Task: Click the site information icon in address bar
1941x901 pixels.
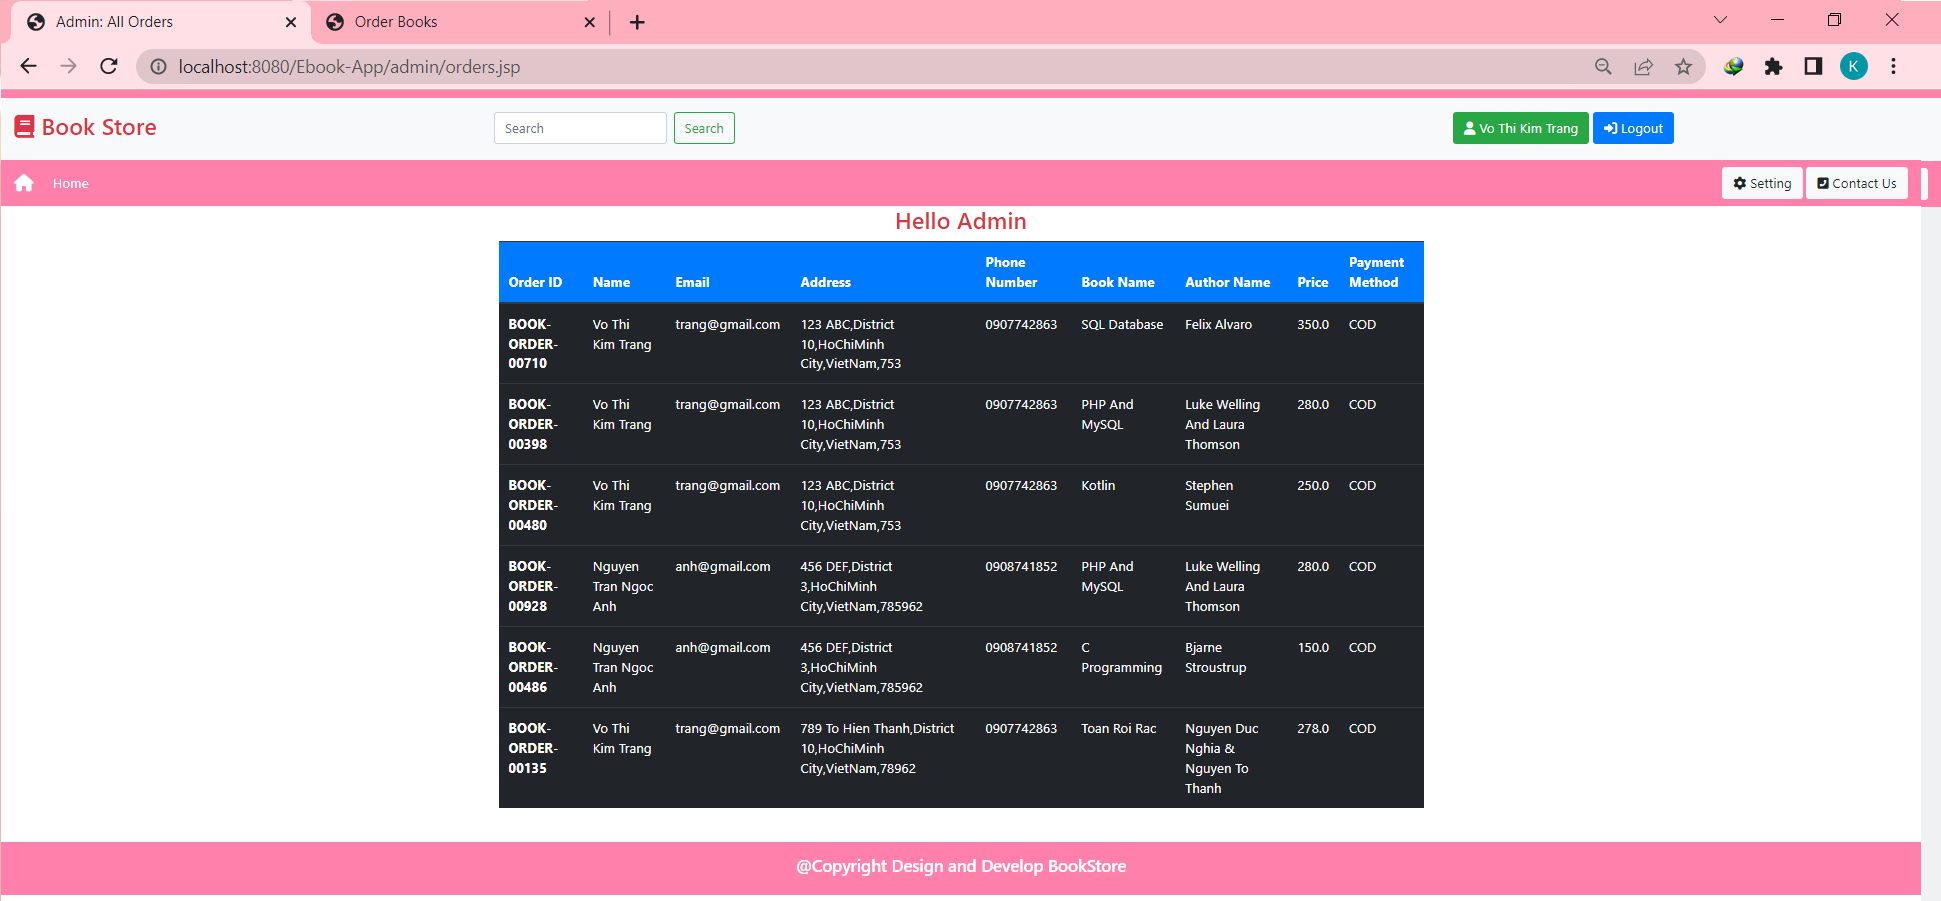Action: point(158,67)
